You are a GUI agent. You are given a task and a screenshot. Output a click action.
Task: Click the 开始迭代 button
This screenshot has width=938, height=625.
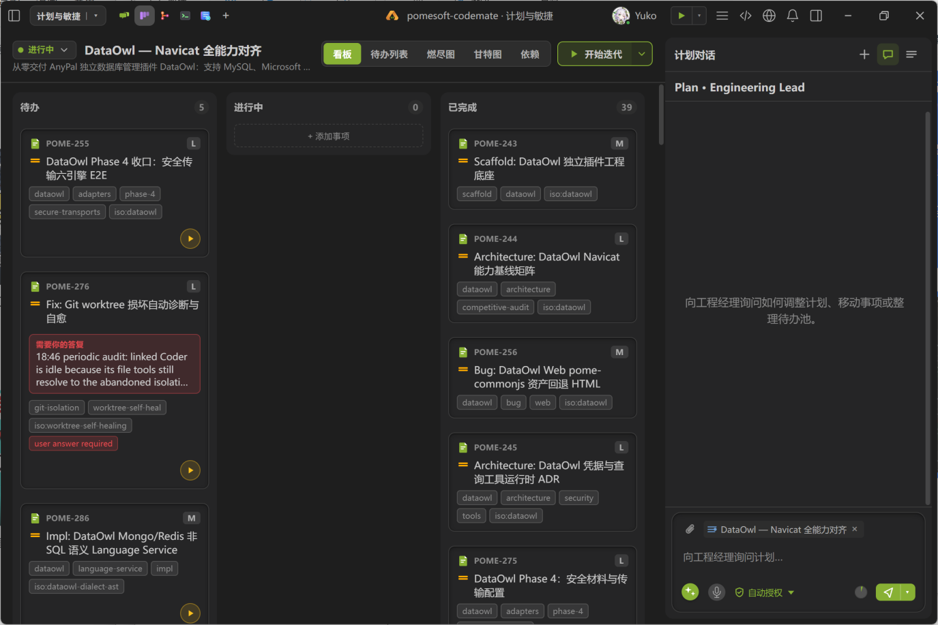click(596, 54)
